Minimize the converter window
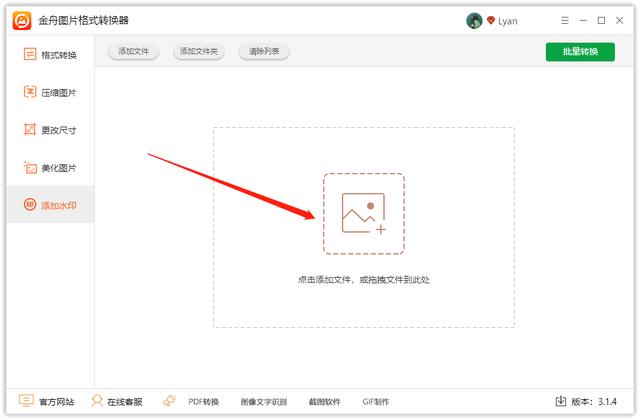 583,20
